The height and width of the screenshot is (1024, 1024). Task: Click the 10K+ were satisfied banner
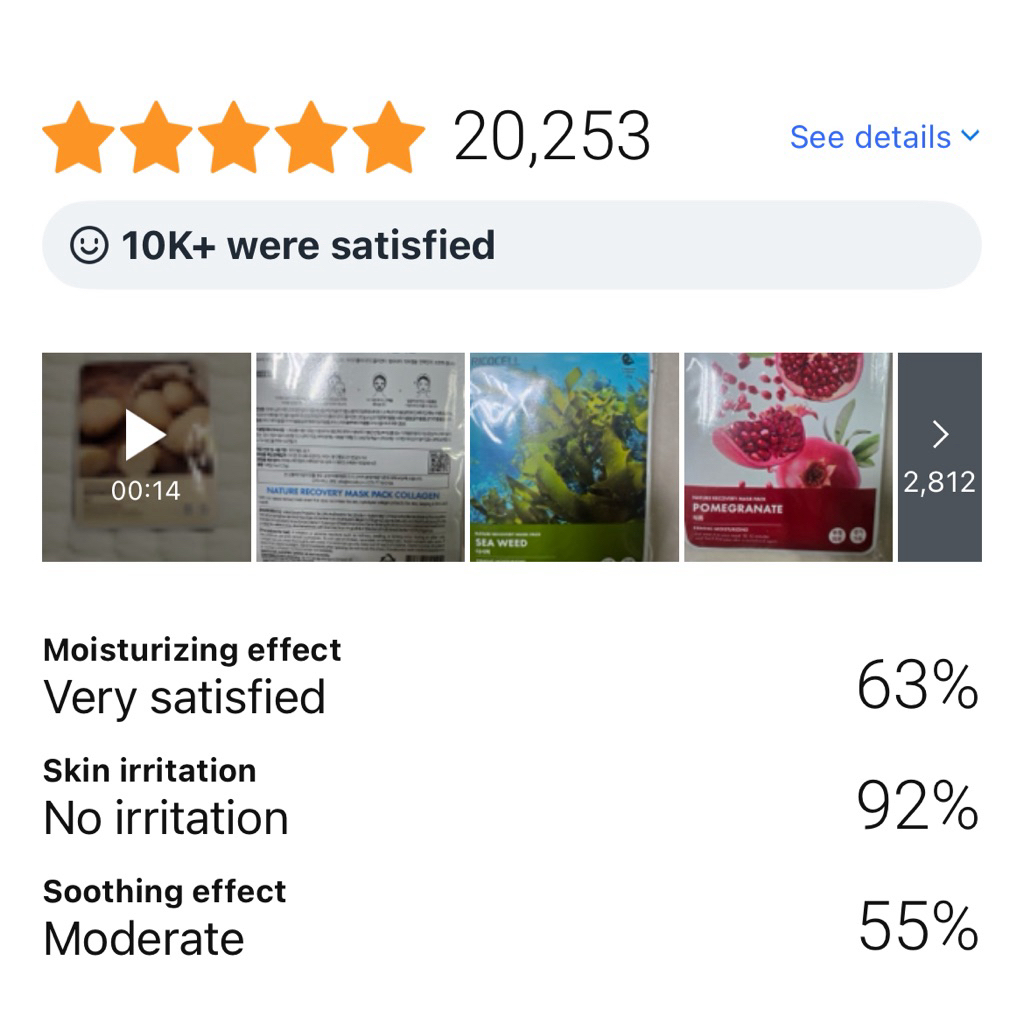click(512, 245)
